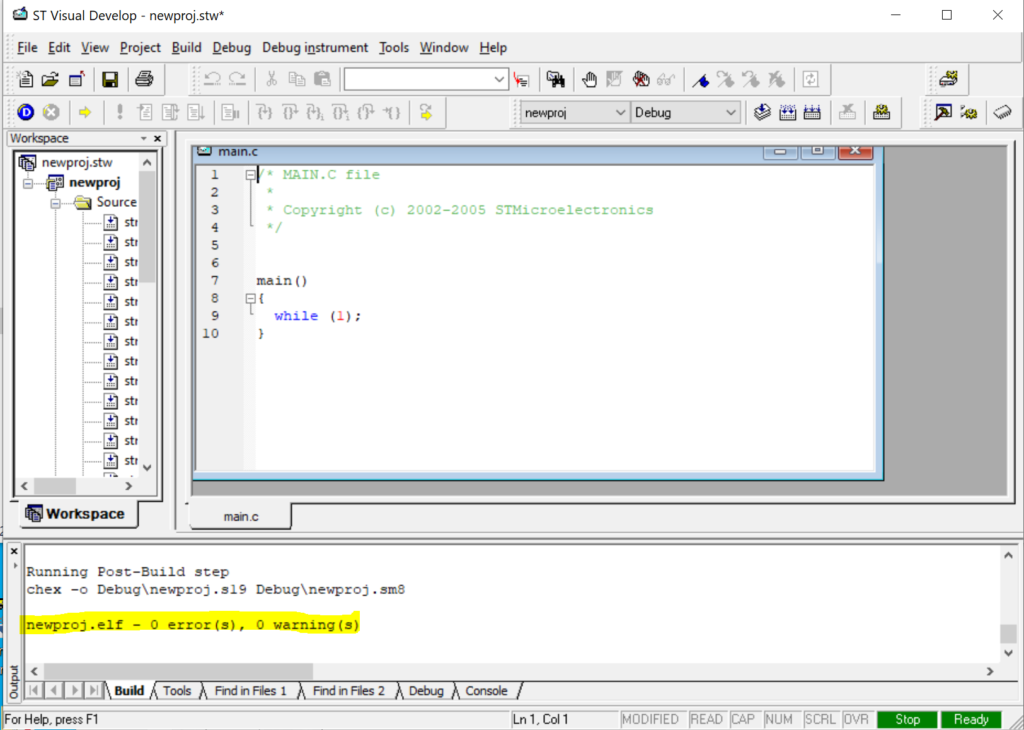
Task: Open a workspace using the folder icon
Action: 48,78
